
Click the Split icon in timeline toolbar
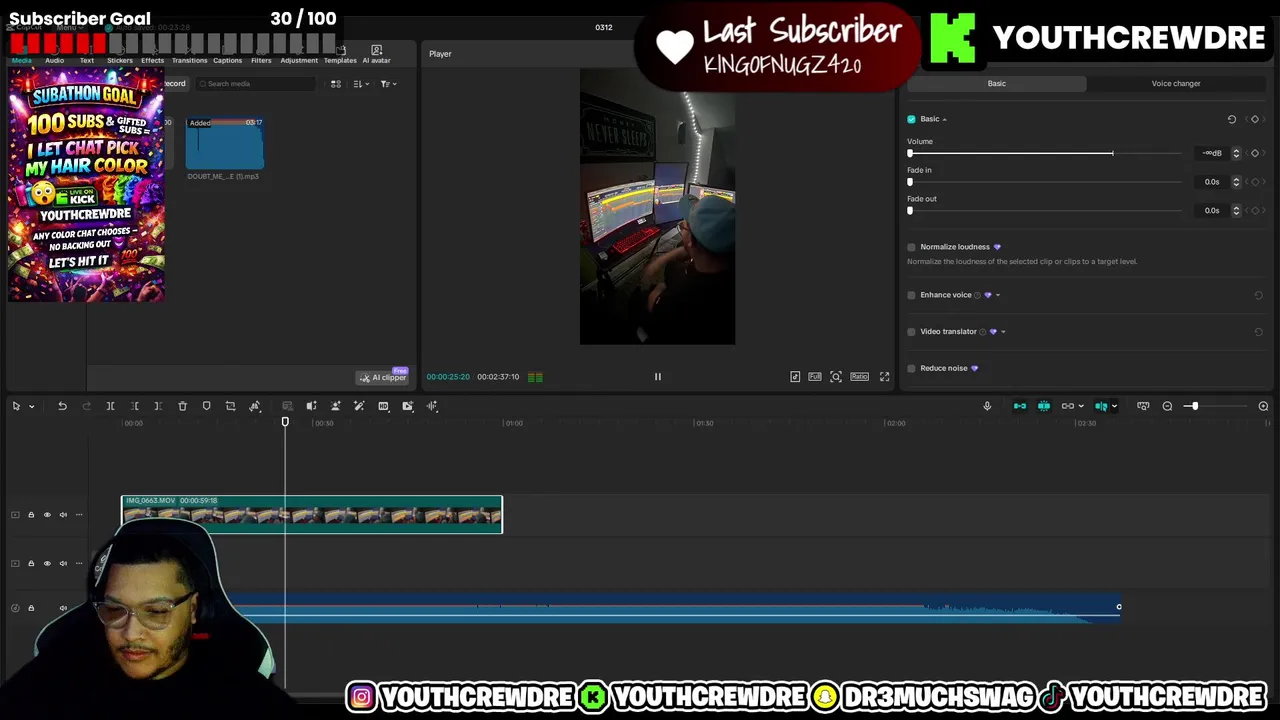[x=110, y=406]
